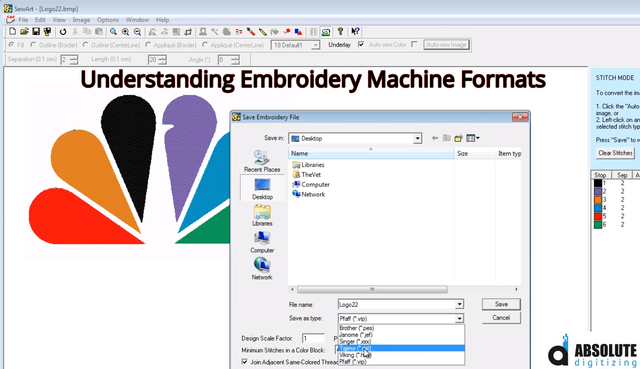
Task: Click the Save as type dropdown arrow
Action: (x=459, y=318)
